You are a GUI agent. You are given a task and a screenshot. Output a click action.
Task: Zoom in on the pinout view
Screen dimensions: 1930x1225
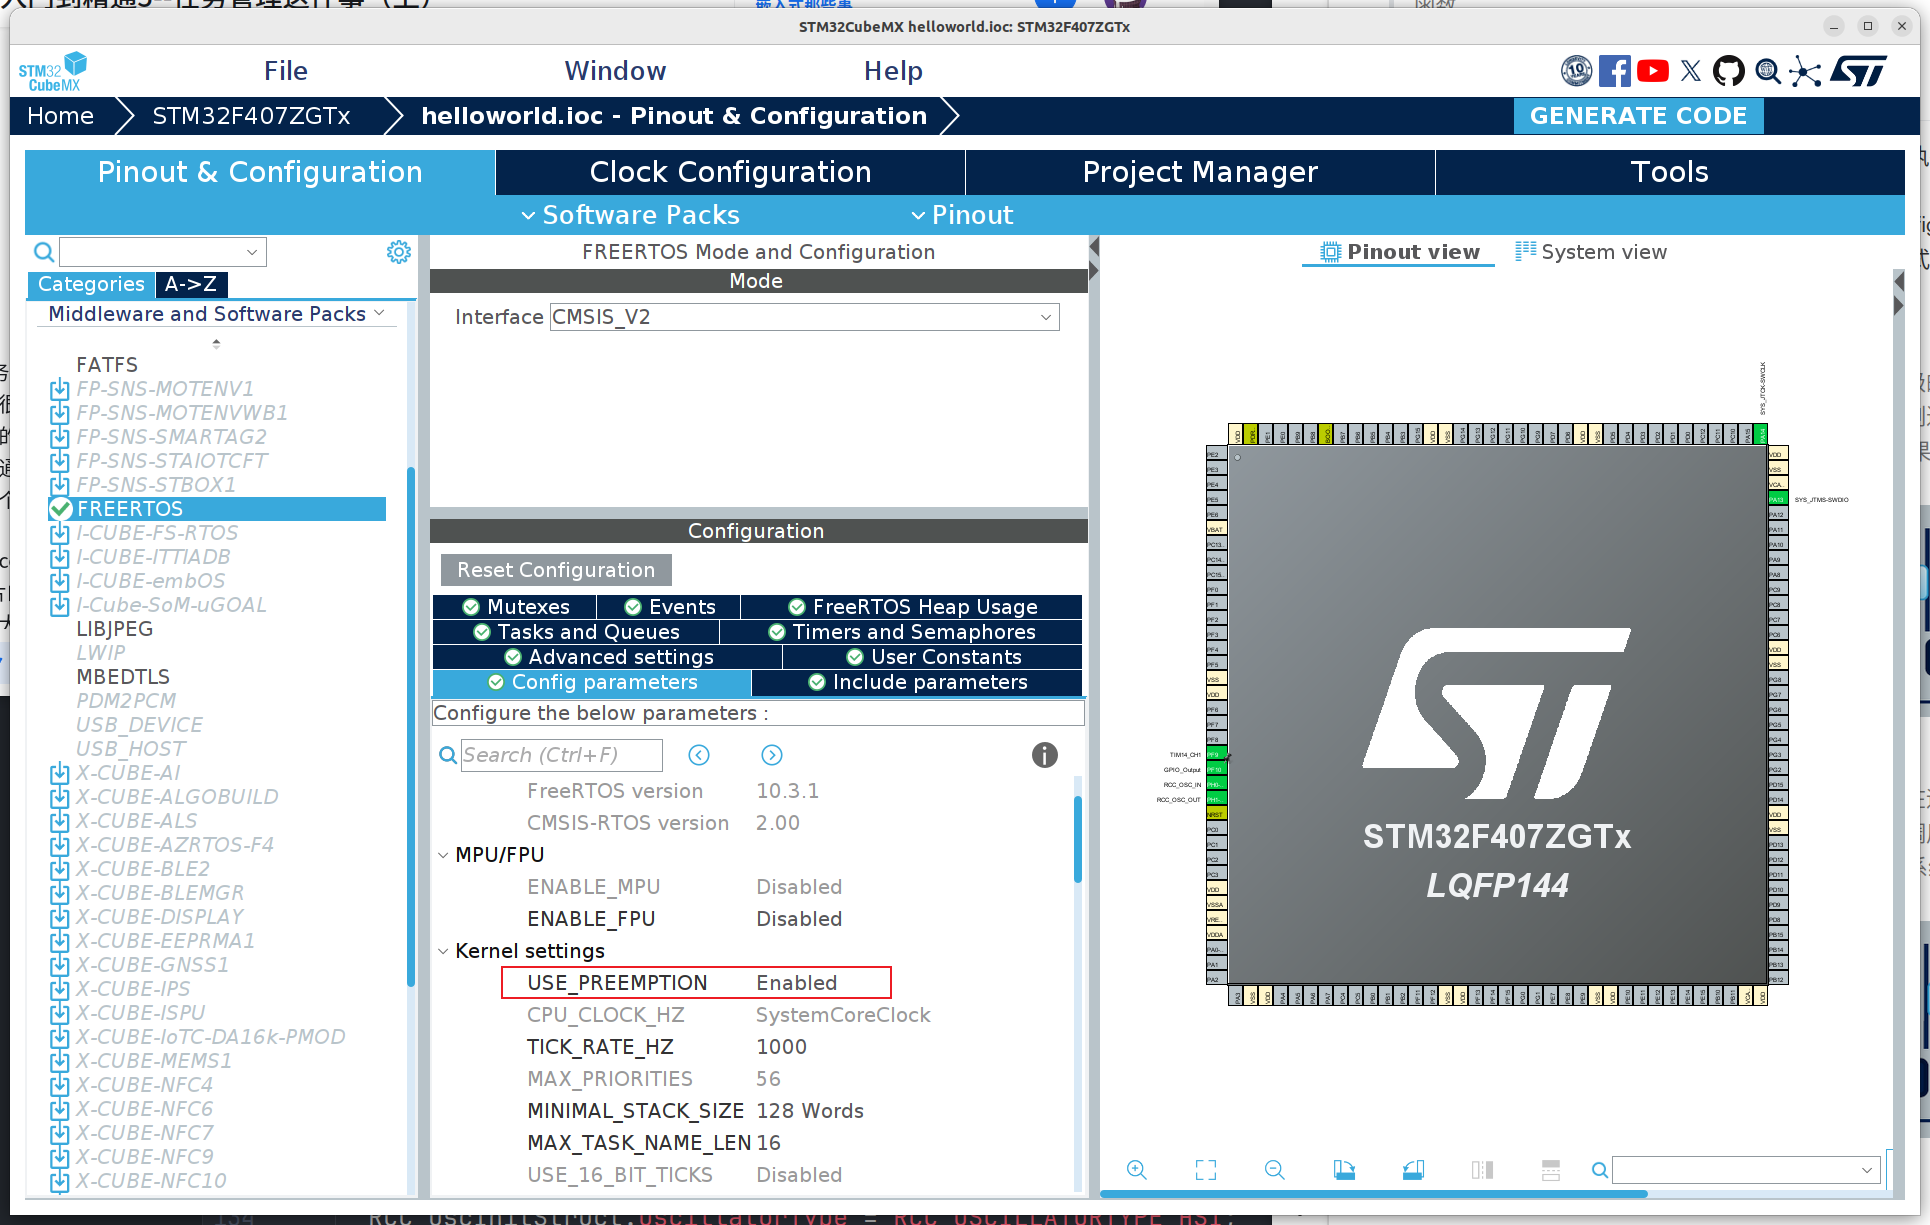point(1137,1169)
